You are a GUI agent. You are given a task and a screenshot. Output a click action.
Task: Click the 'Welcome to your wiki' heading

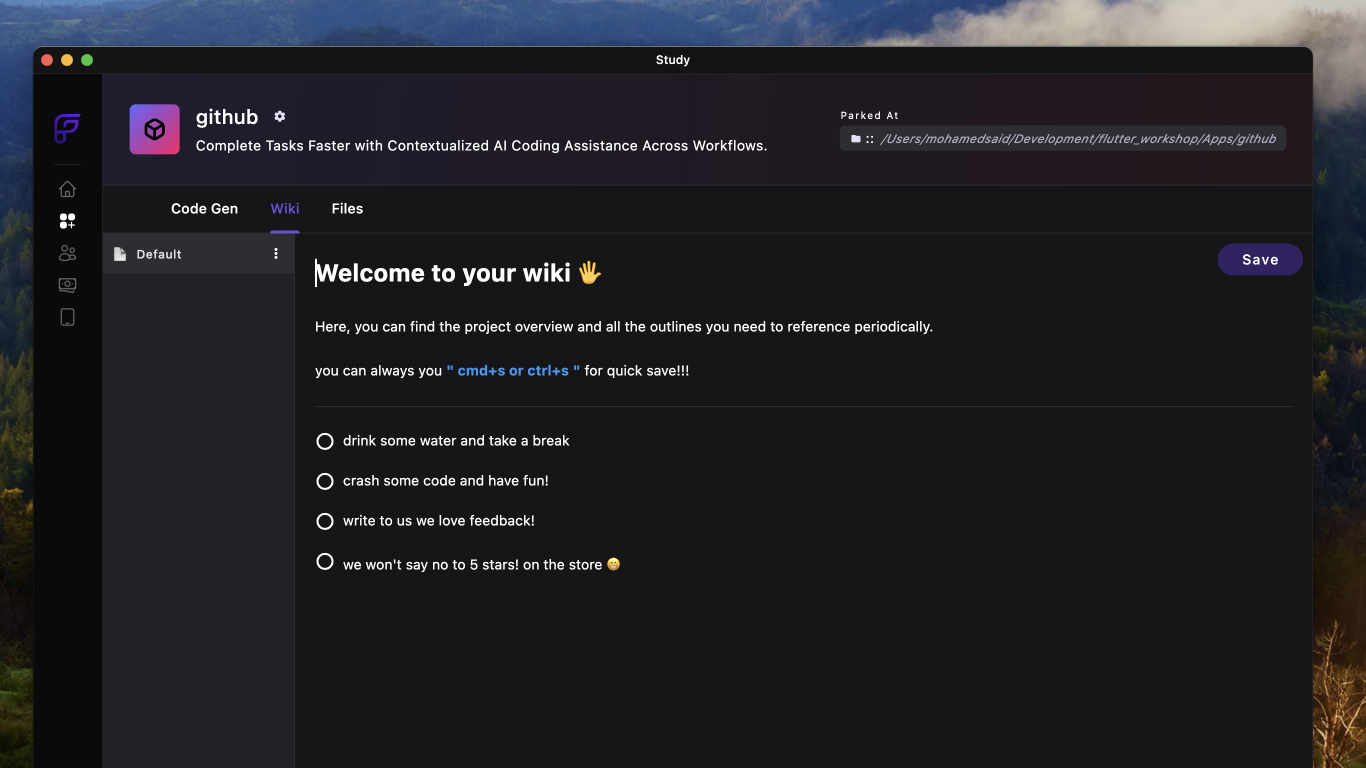pos(458,273)
